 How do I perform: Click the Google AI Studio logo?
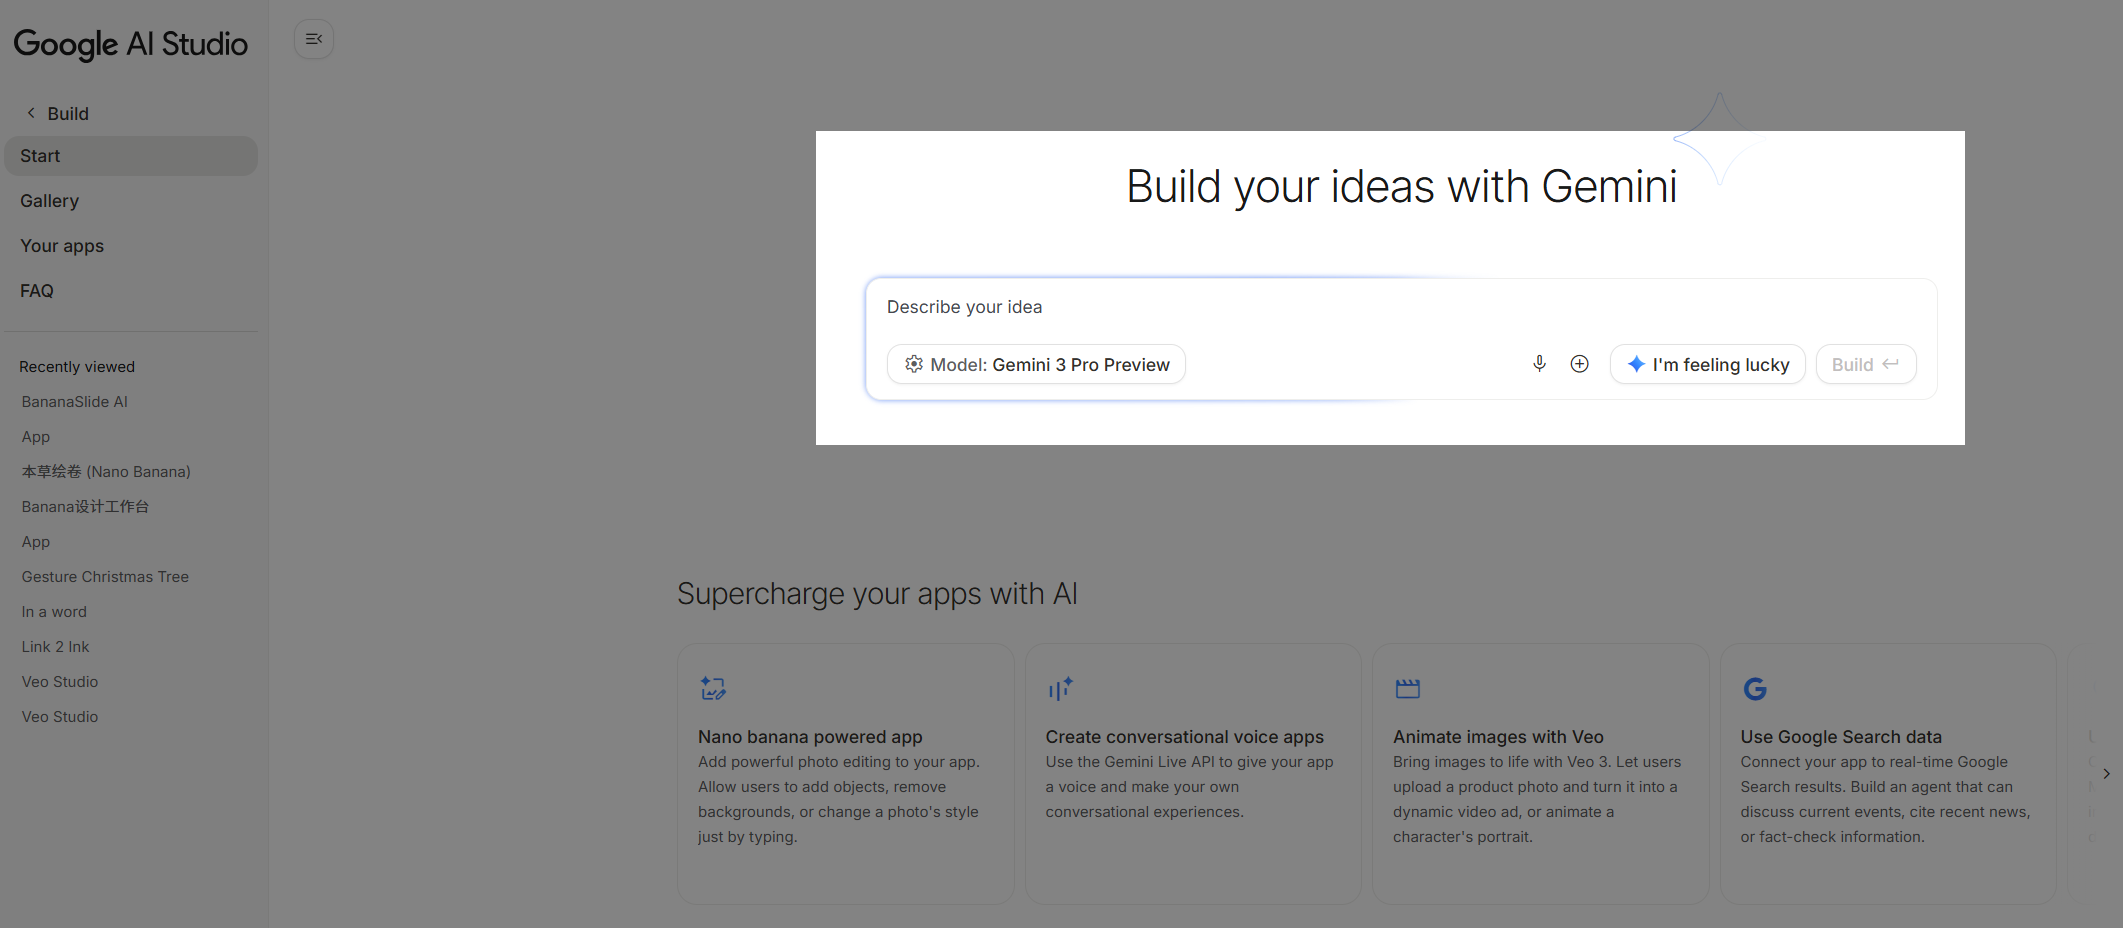(130, 44)
